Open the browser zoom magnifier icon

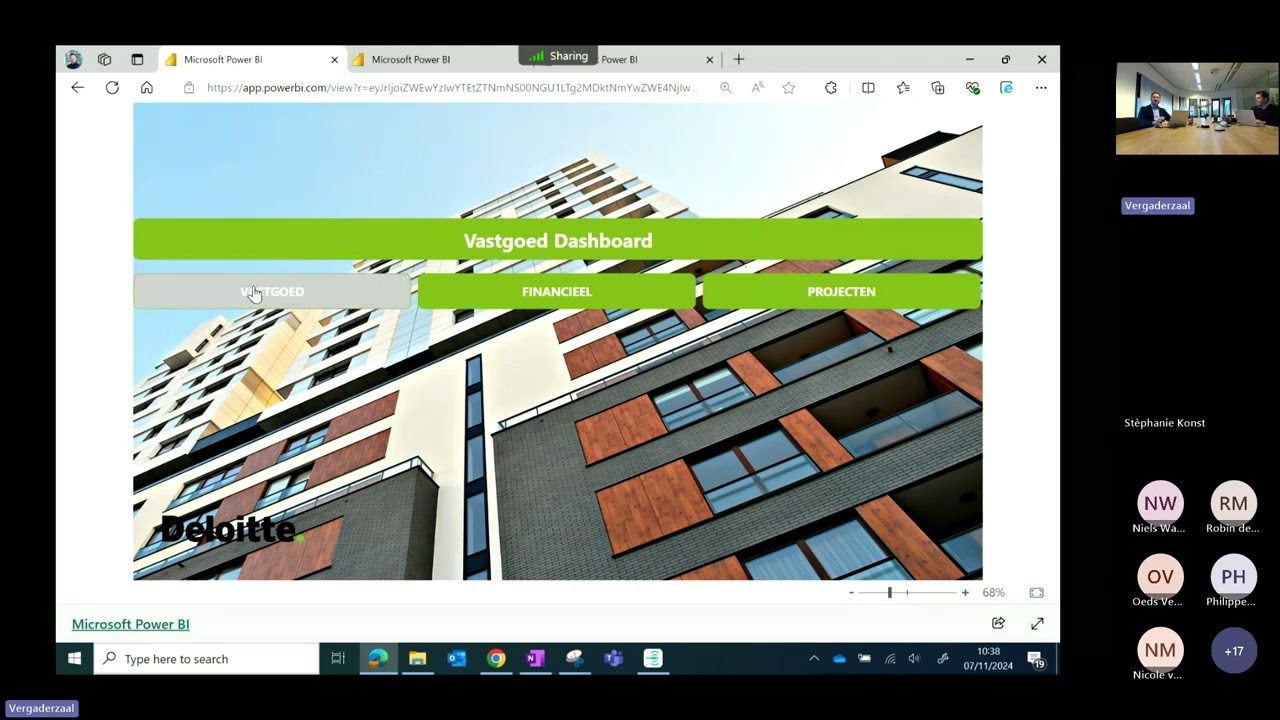(725, 88)
